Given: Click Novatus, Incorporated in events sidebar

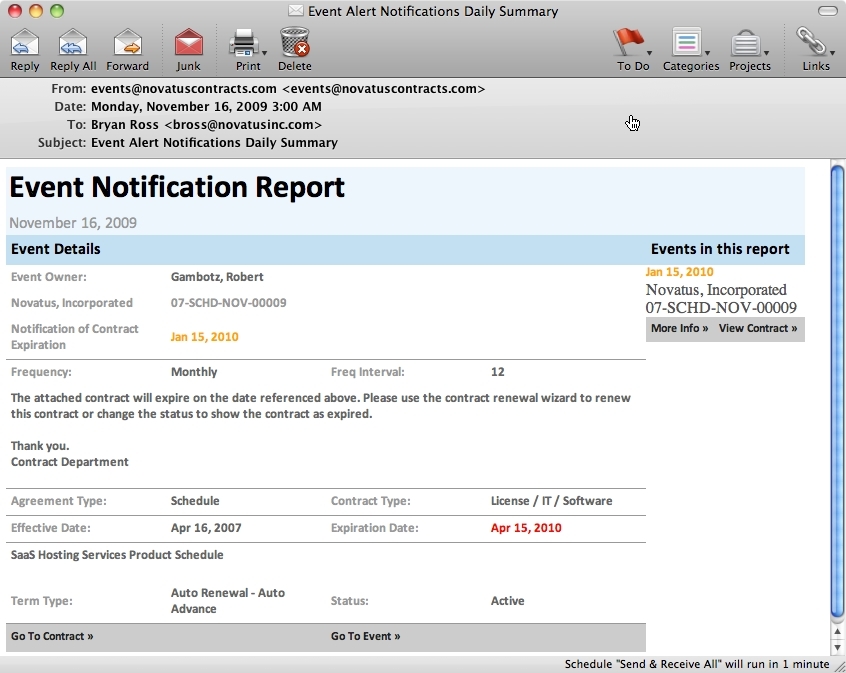Looking at the screenshot, I should [716, 290].
